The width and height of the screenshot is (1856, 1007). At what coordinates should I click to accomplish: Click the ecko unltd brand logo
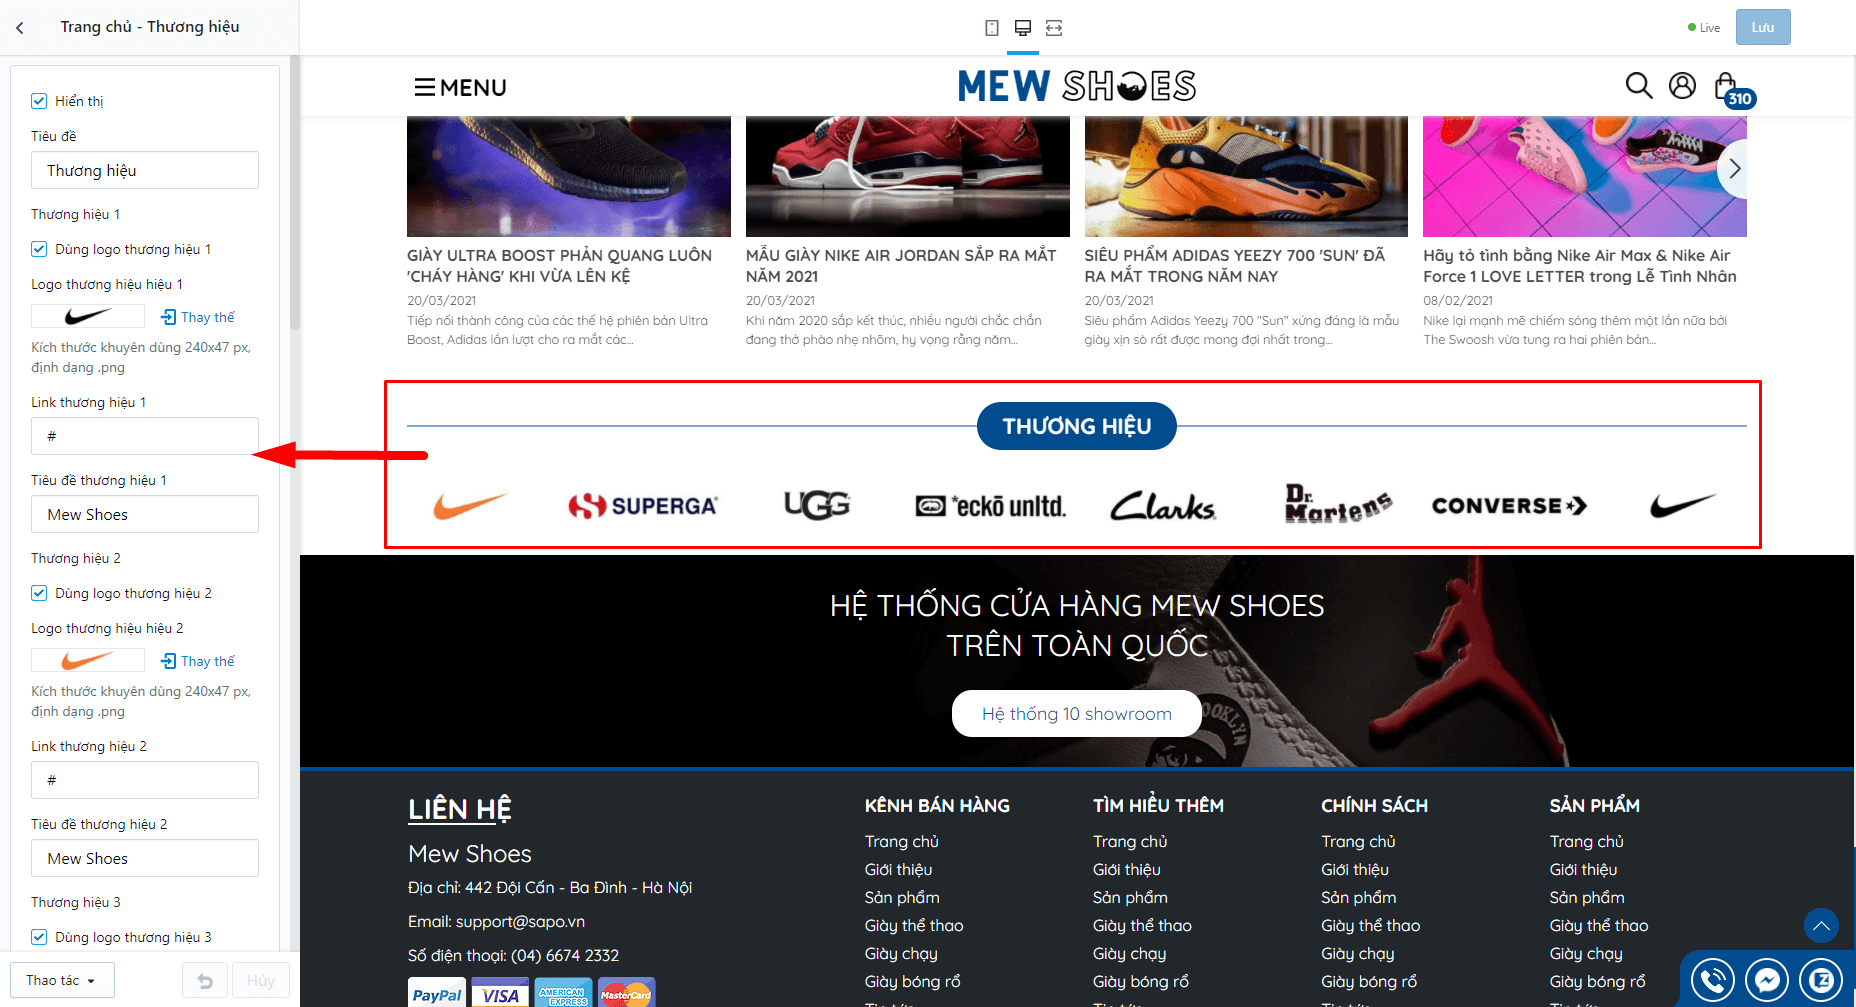pyautogui.click(x=991, y=506)
